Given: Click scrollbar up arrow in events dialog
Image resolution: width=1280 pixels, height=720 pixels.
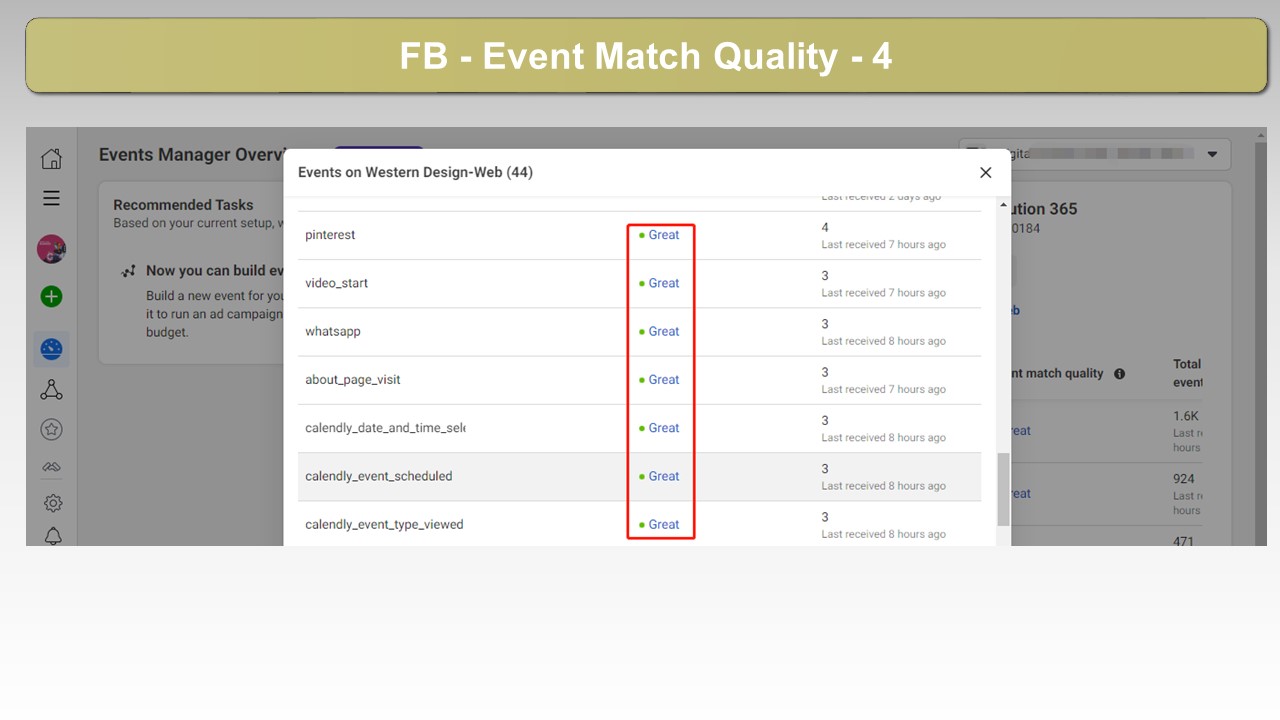Looking at the screenshot, I should 1003,205.
